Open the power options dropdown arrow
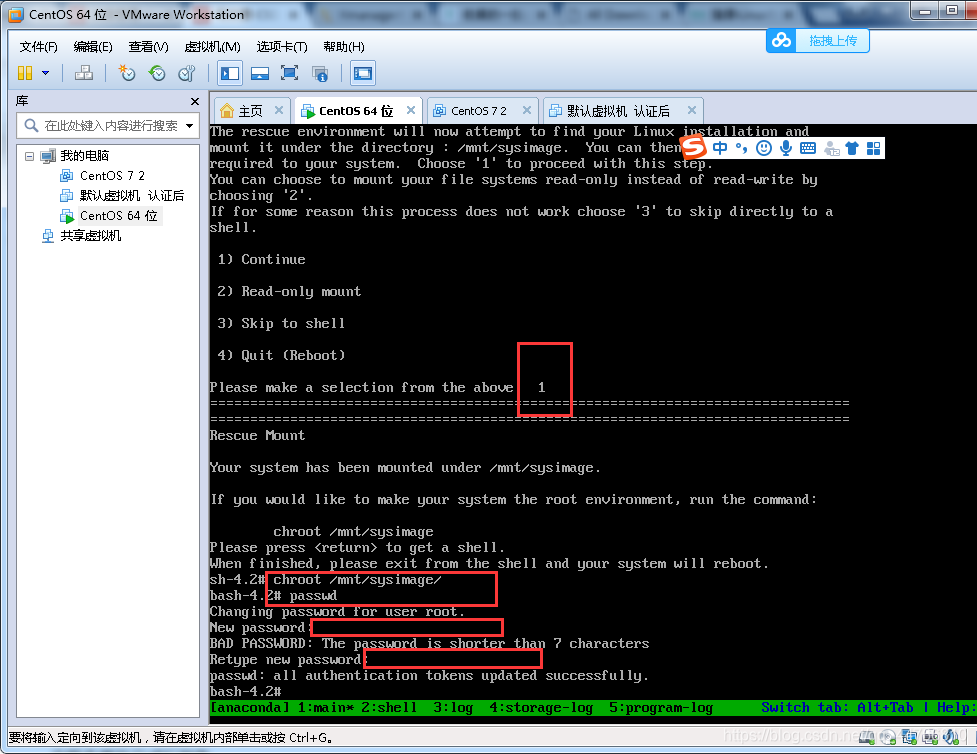The height and width of the screenshot is (754, 977). tap(45, 73)
